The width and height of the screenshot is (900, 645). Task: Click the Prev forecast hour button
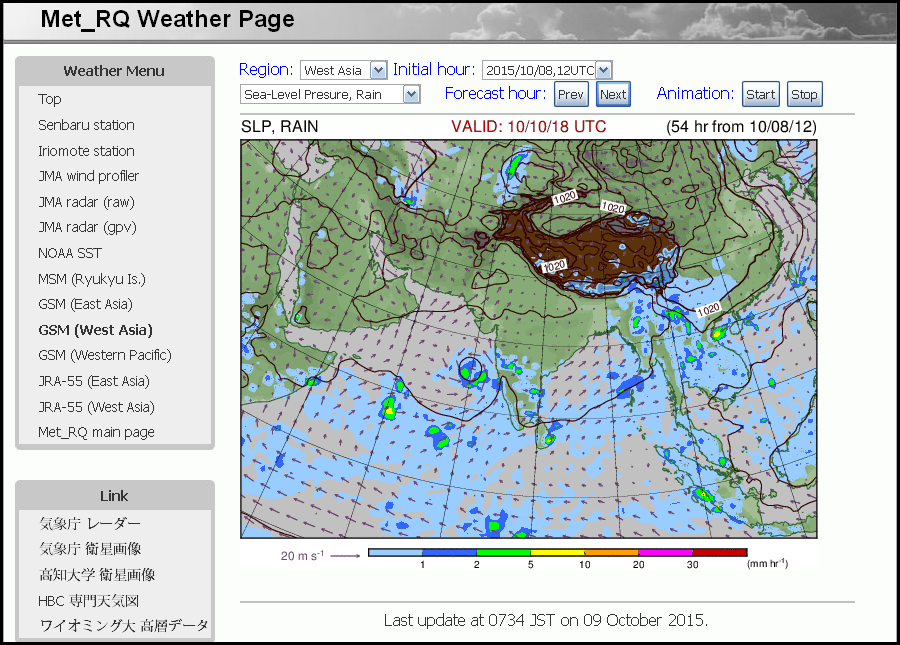click(571, 94)
